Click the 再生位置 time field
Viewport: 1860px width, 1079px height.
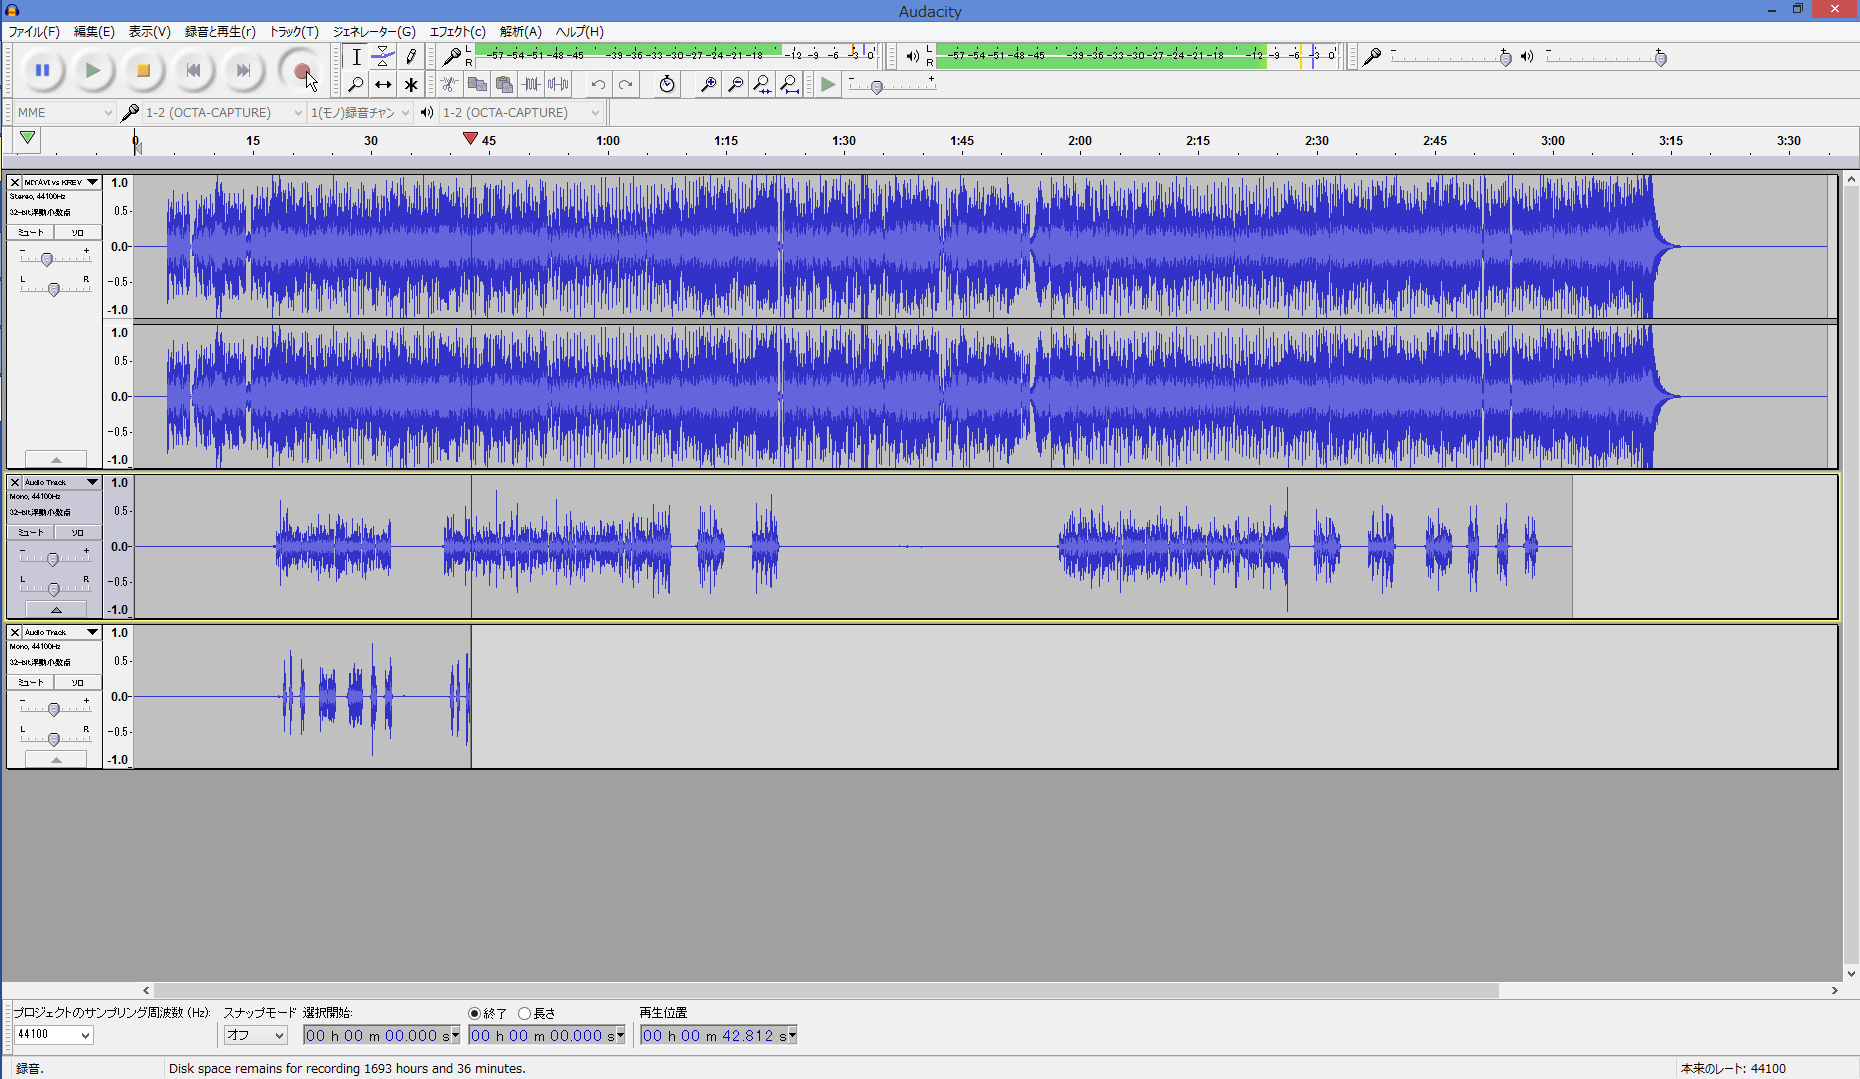[x=718, y=1035]
